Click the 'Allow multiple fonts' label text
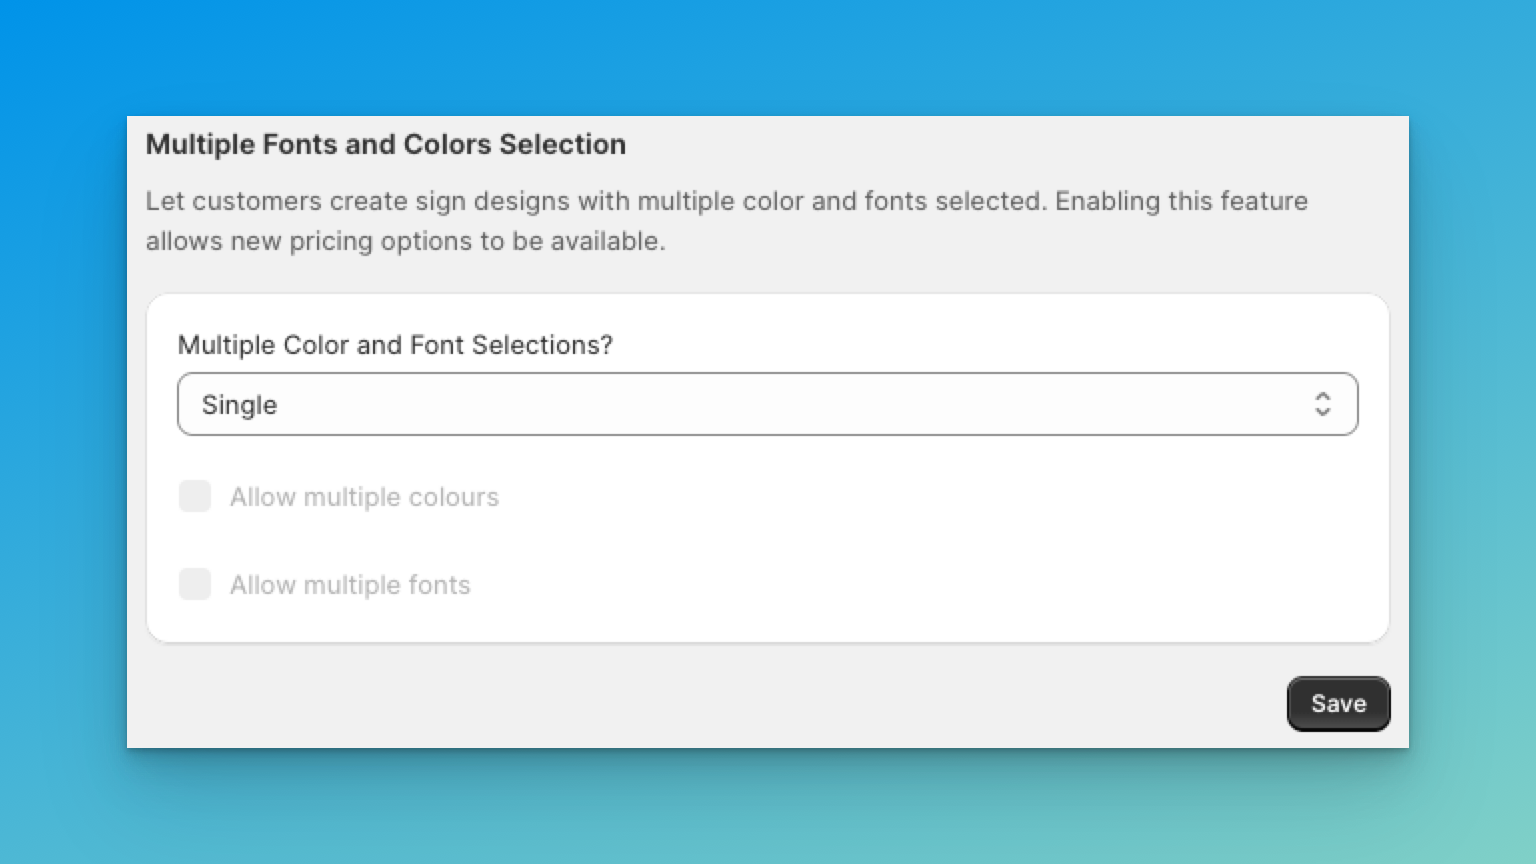Image resolution: width=1536 pixels, height=864 pixels. click(x=350, y=585)
